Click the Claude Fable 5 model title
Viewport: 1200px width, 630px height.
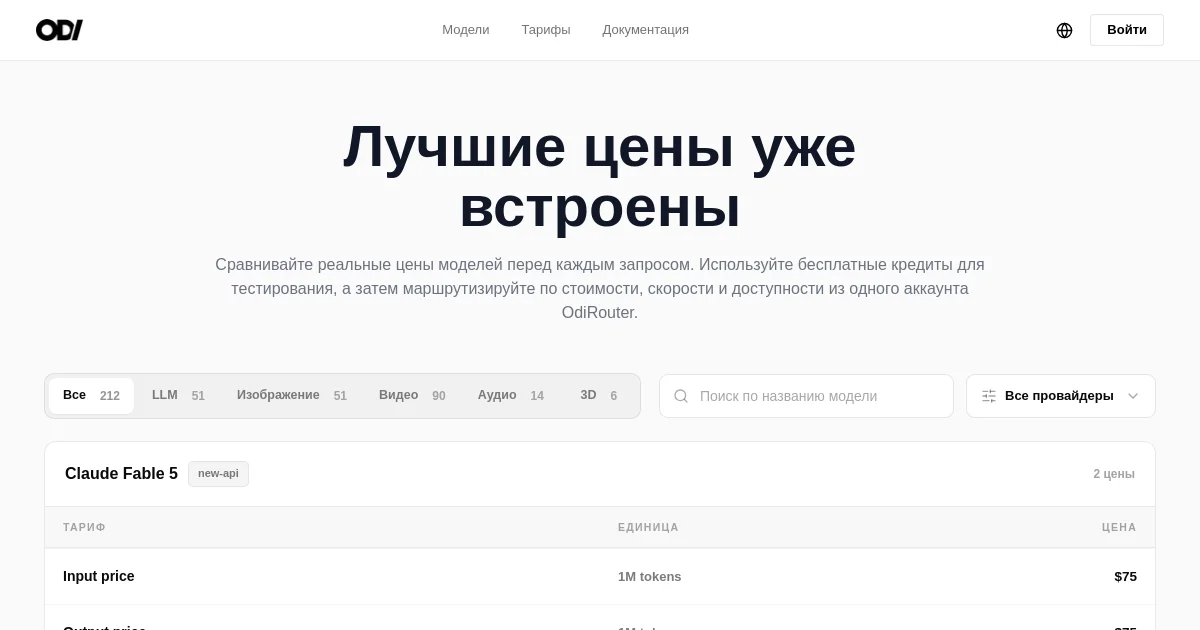pos(121,474)
